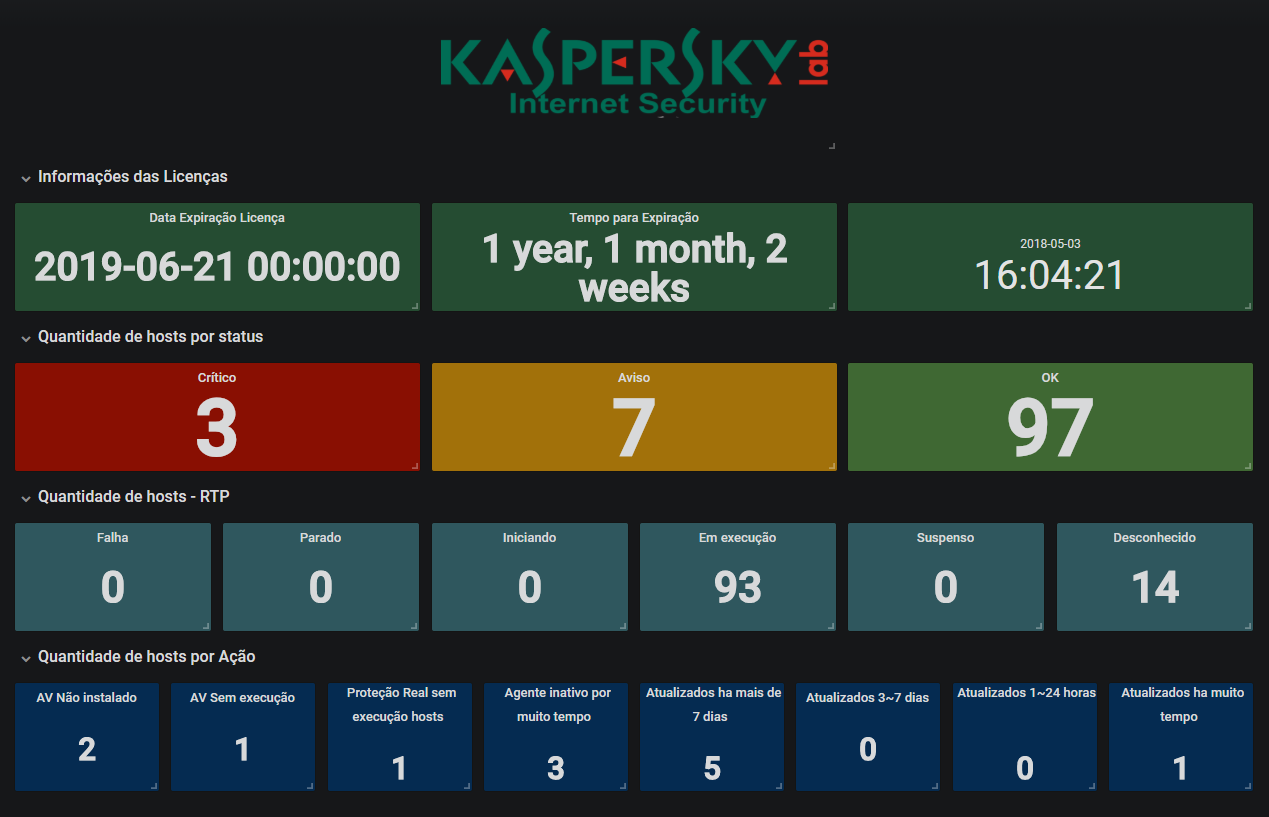This screenshot has width=1269, height=817.
Task: Open the Atualizados 3~7 dias panel title
Action: coord(868,698)
